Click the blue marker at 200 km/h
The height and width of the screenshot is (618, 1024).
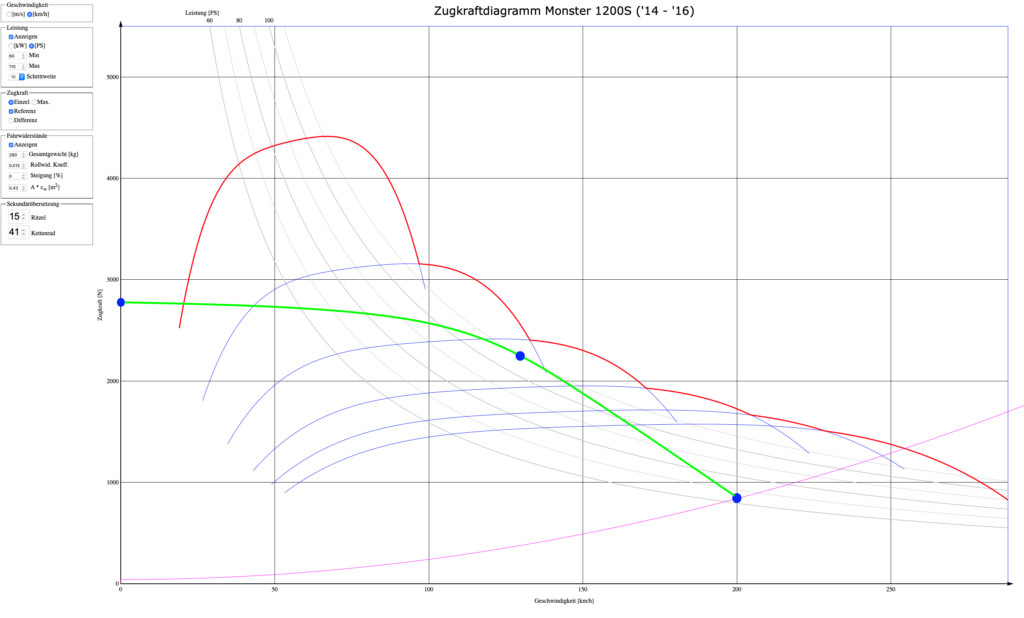737,498
